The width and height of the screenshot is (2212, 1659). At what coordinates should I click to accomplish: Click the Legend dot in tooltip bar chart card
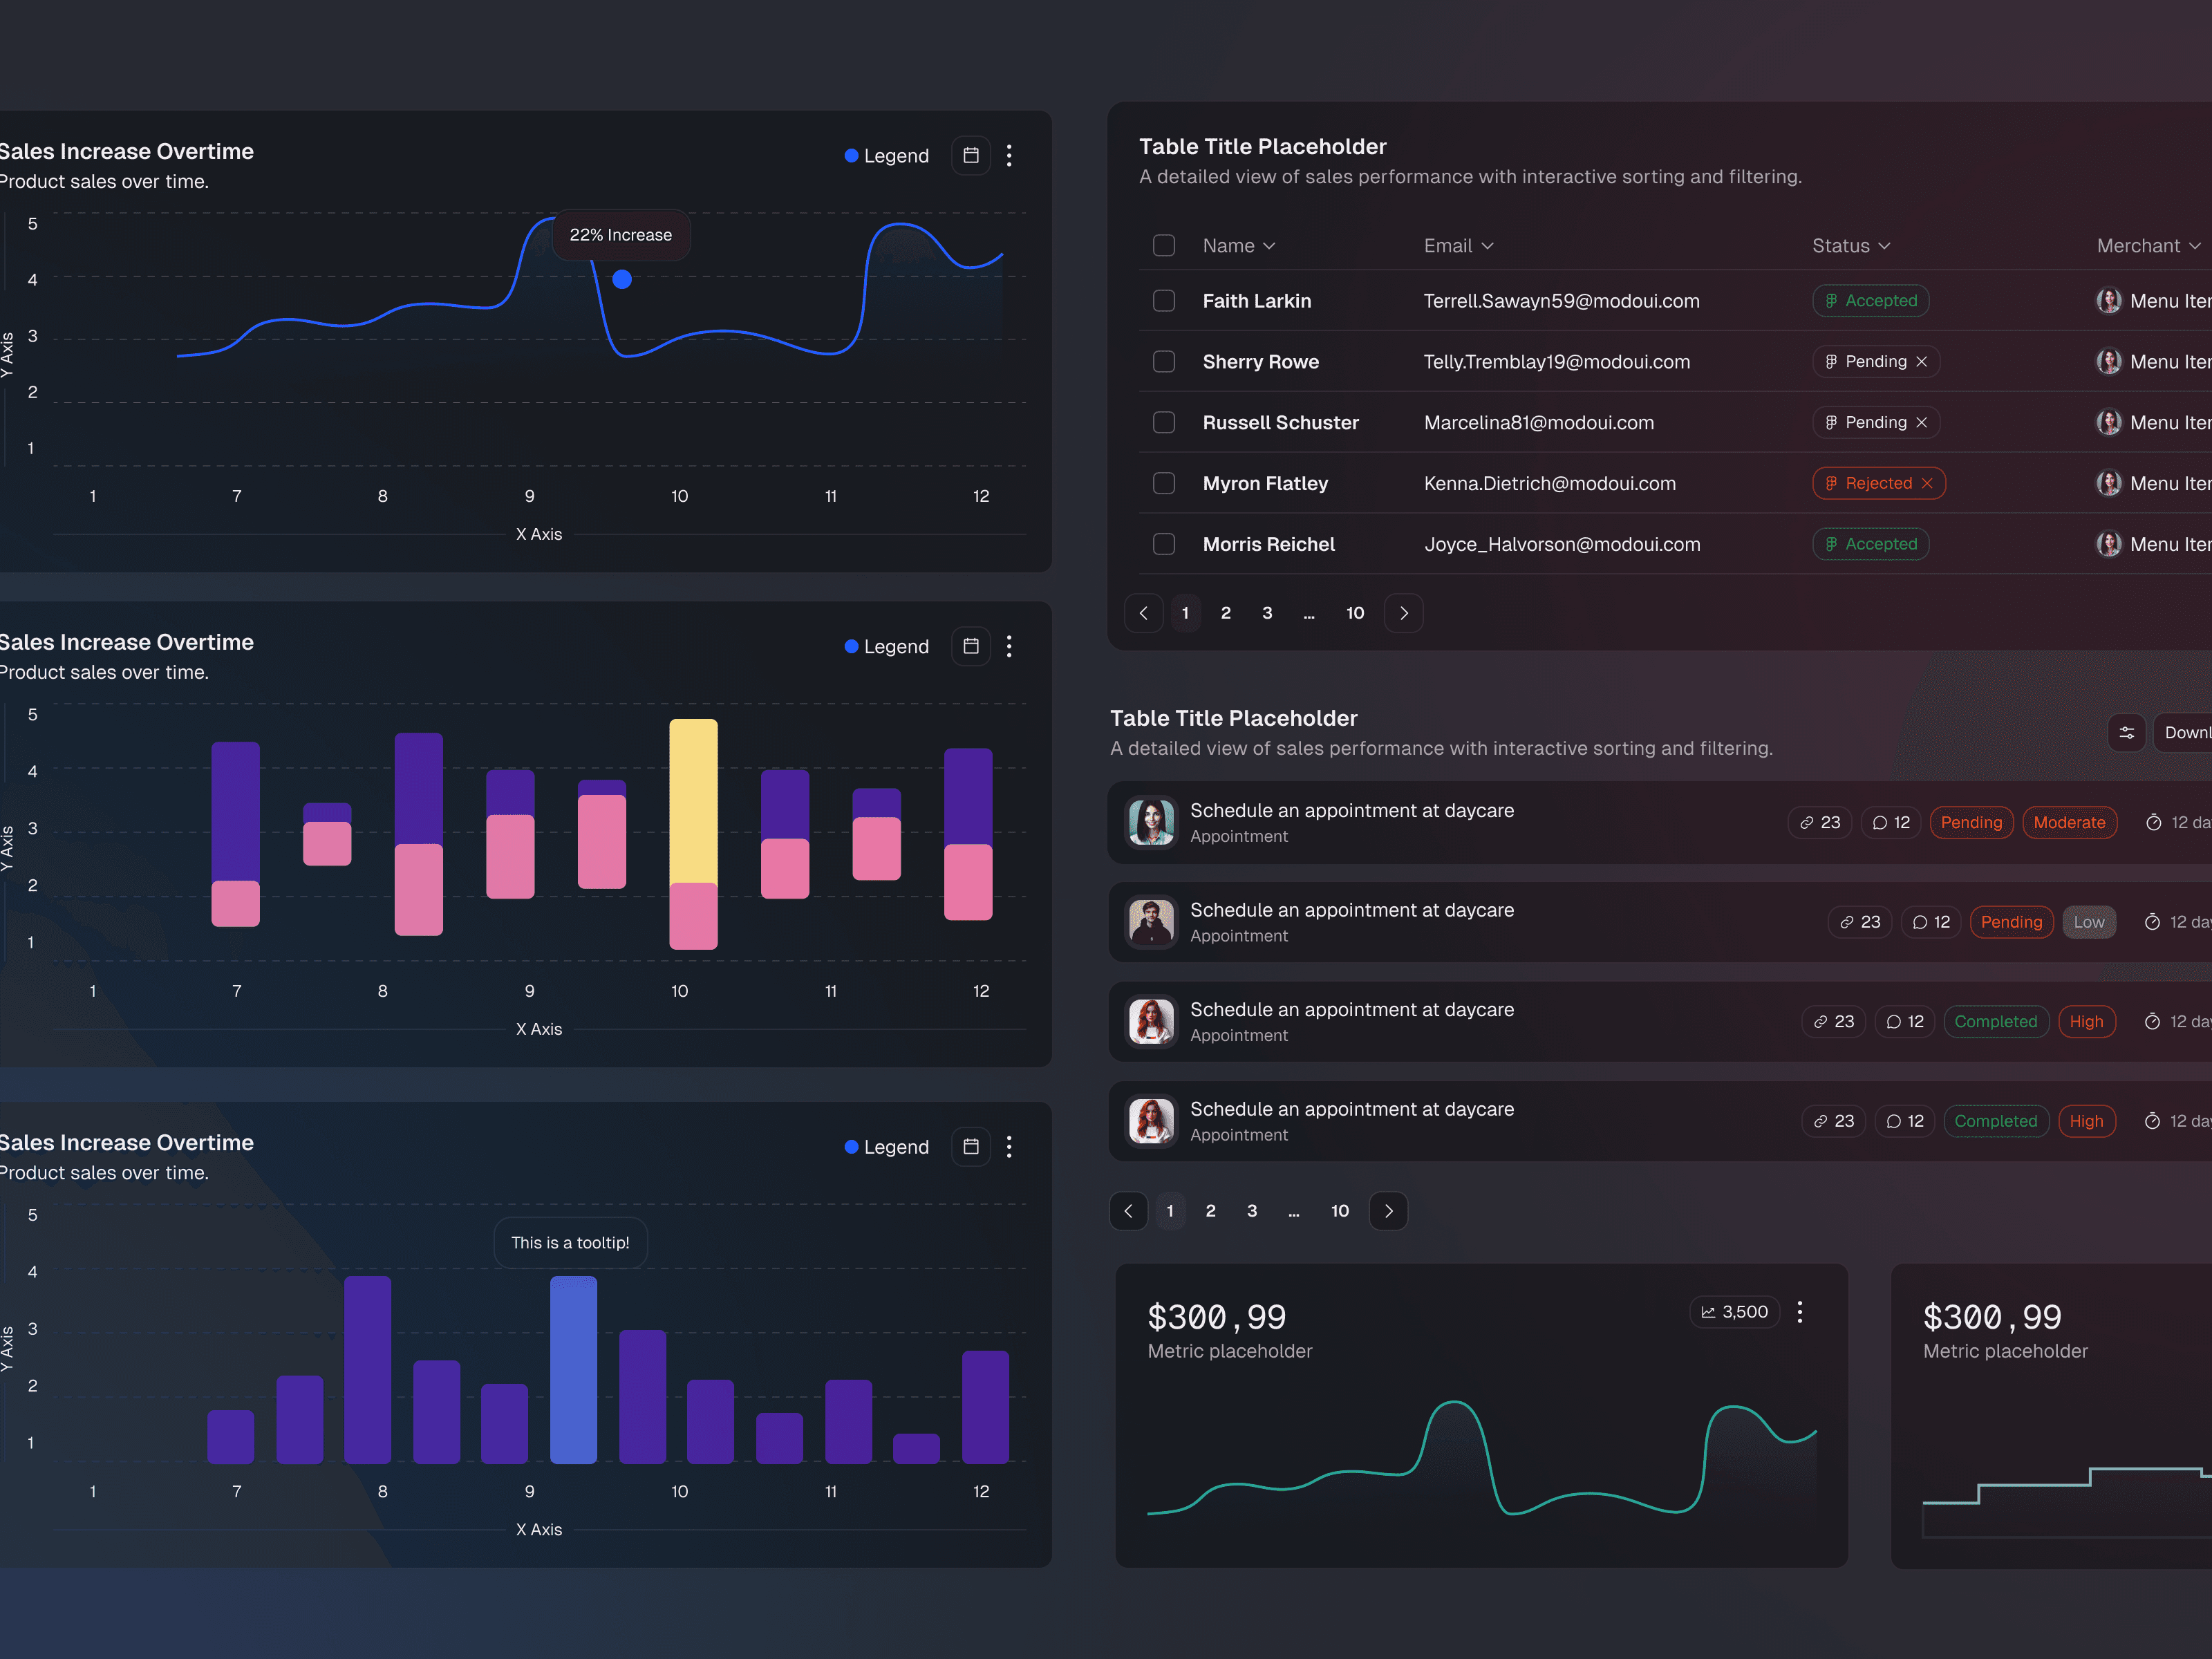click(x=851, y=1146)
